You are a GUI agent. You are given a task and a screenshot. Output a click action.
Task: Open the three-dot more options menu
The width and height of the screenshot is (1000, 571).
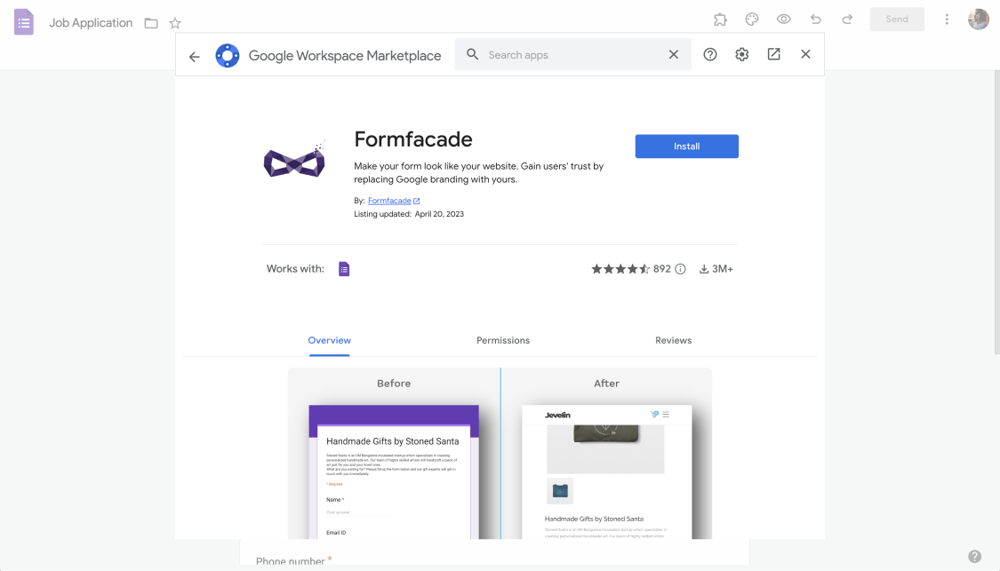[x=947, y=19]
